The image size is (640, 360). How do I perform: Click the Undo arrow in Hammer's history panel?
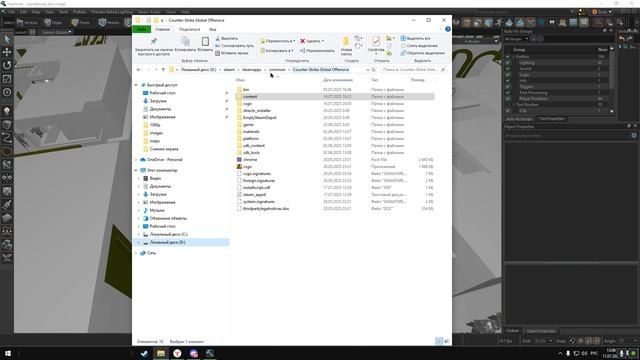(621, 39)
